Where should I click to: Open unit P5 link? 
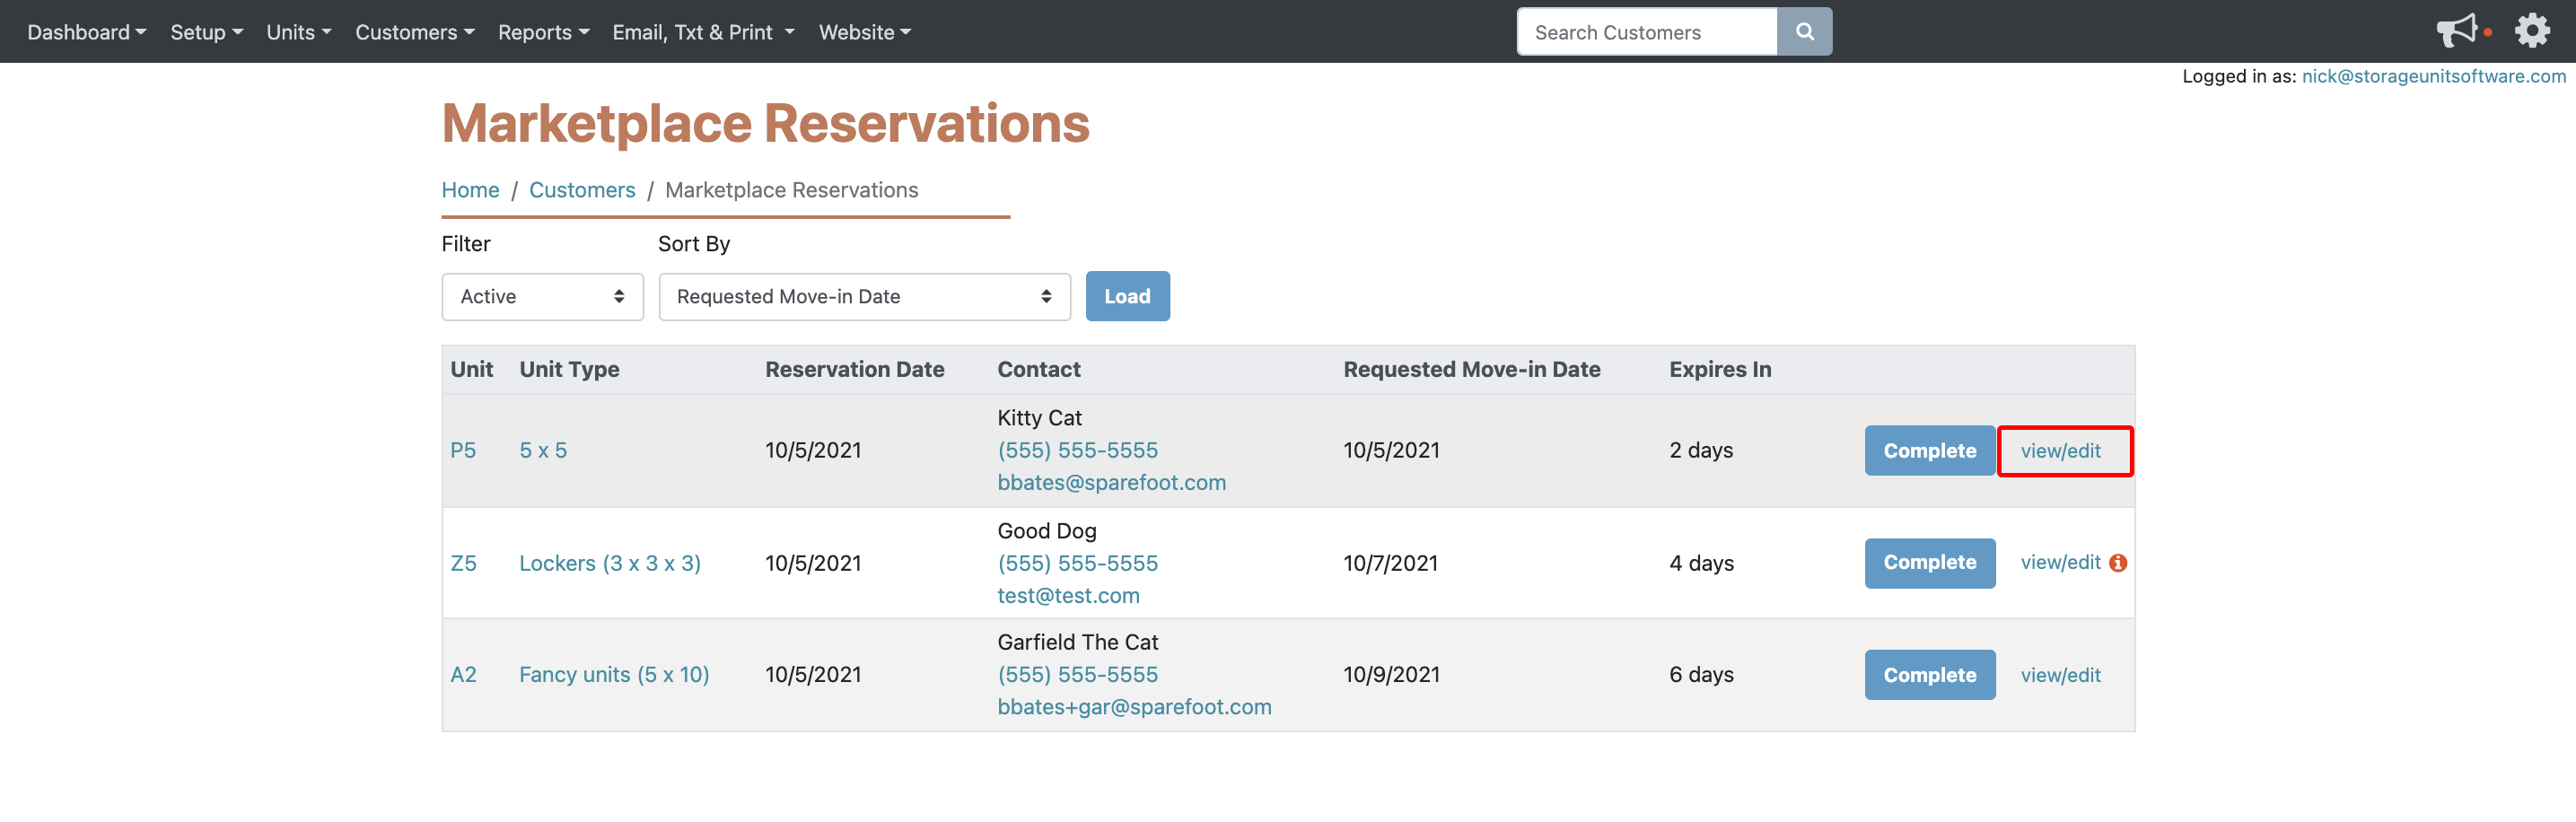tap(463, 450)
